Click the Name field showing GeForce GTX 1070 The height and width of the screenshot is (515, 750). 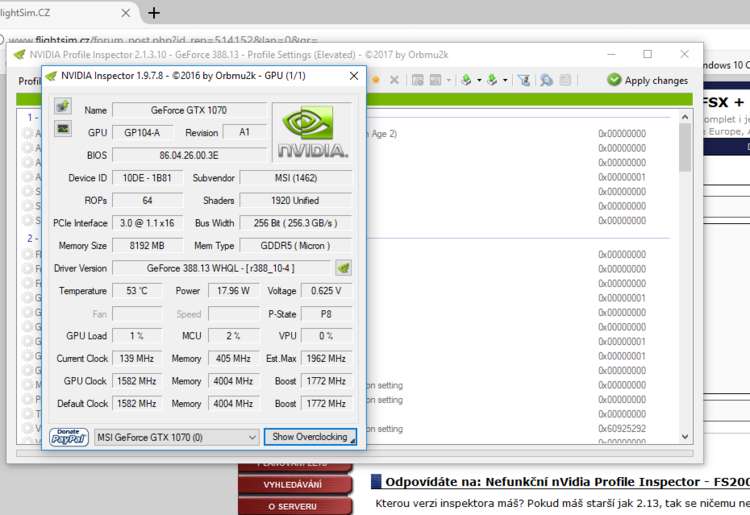coord(188,110)
